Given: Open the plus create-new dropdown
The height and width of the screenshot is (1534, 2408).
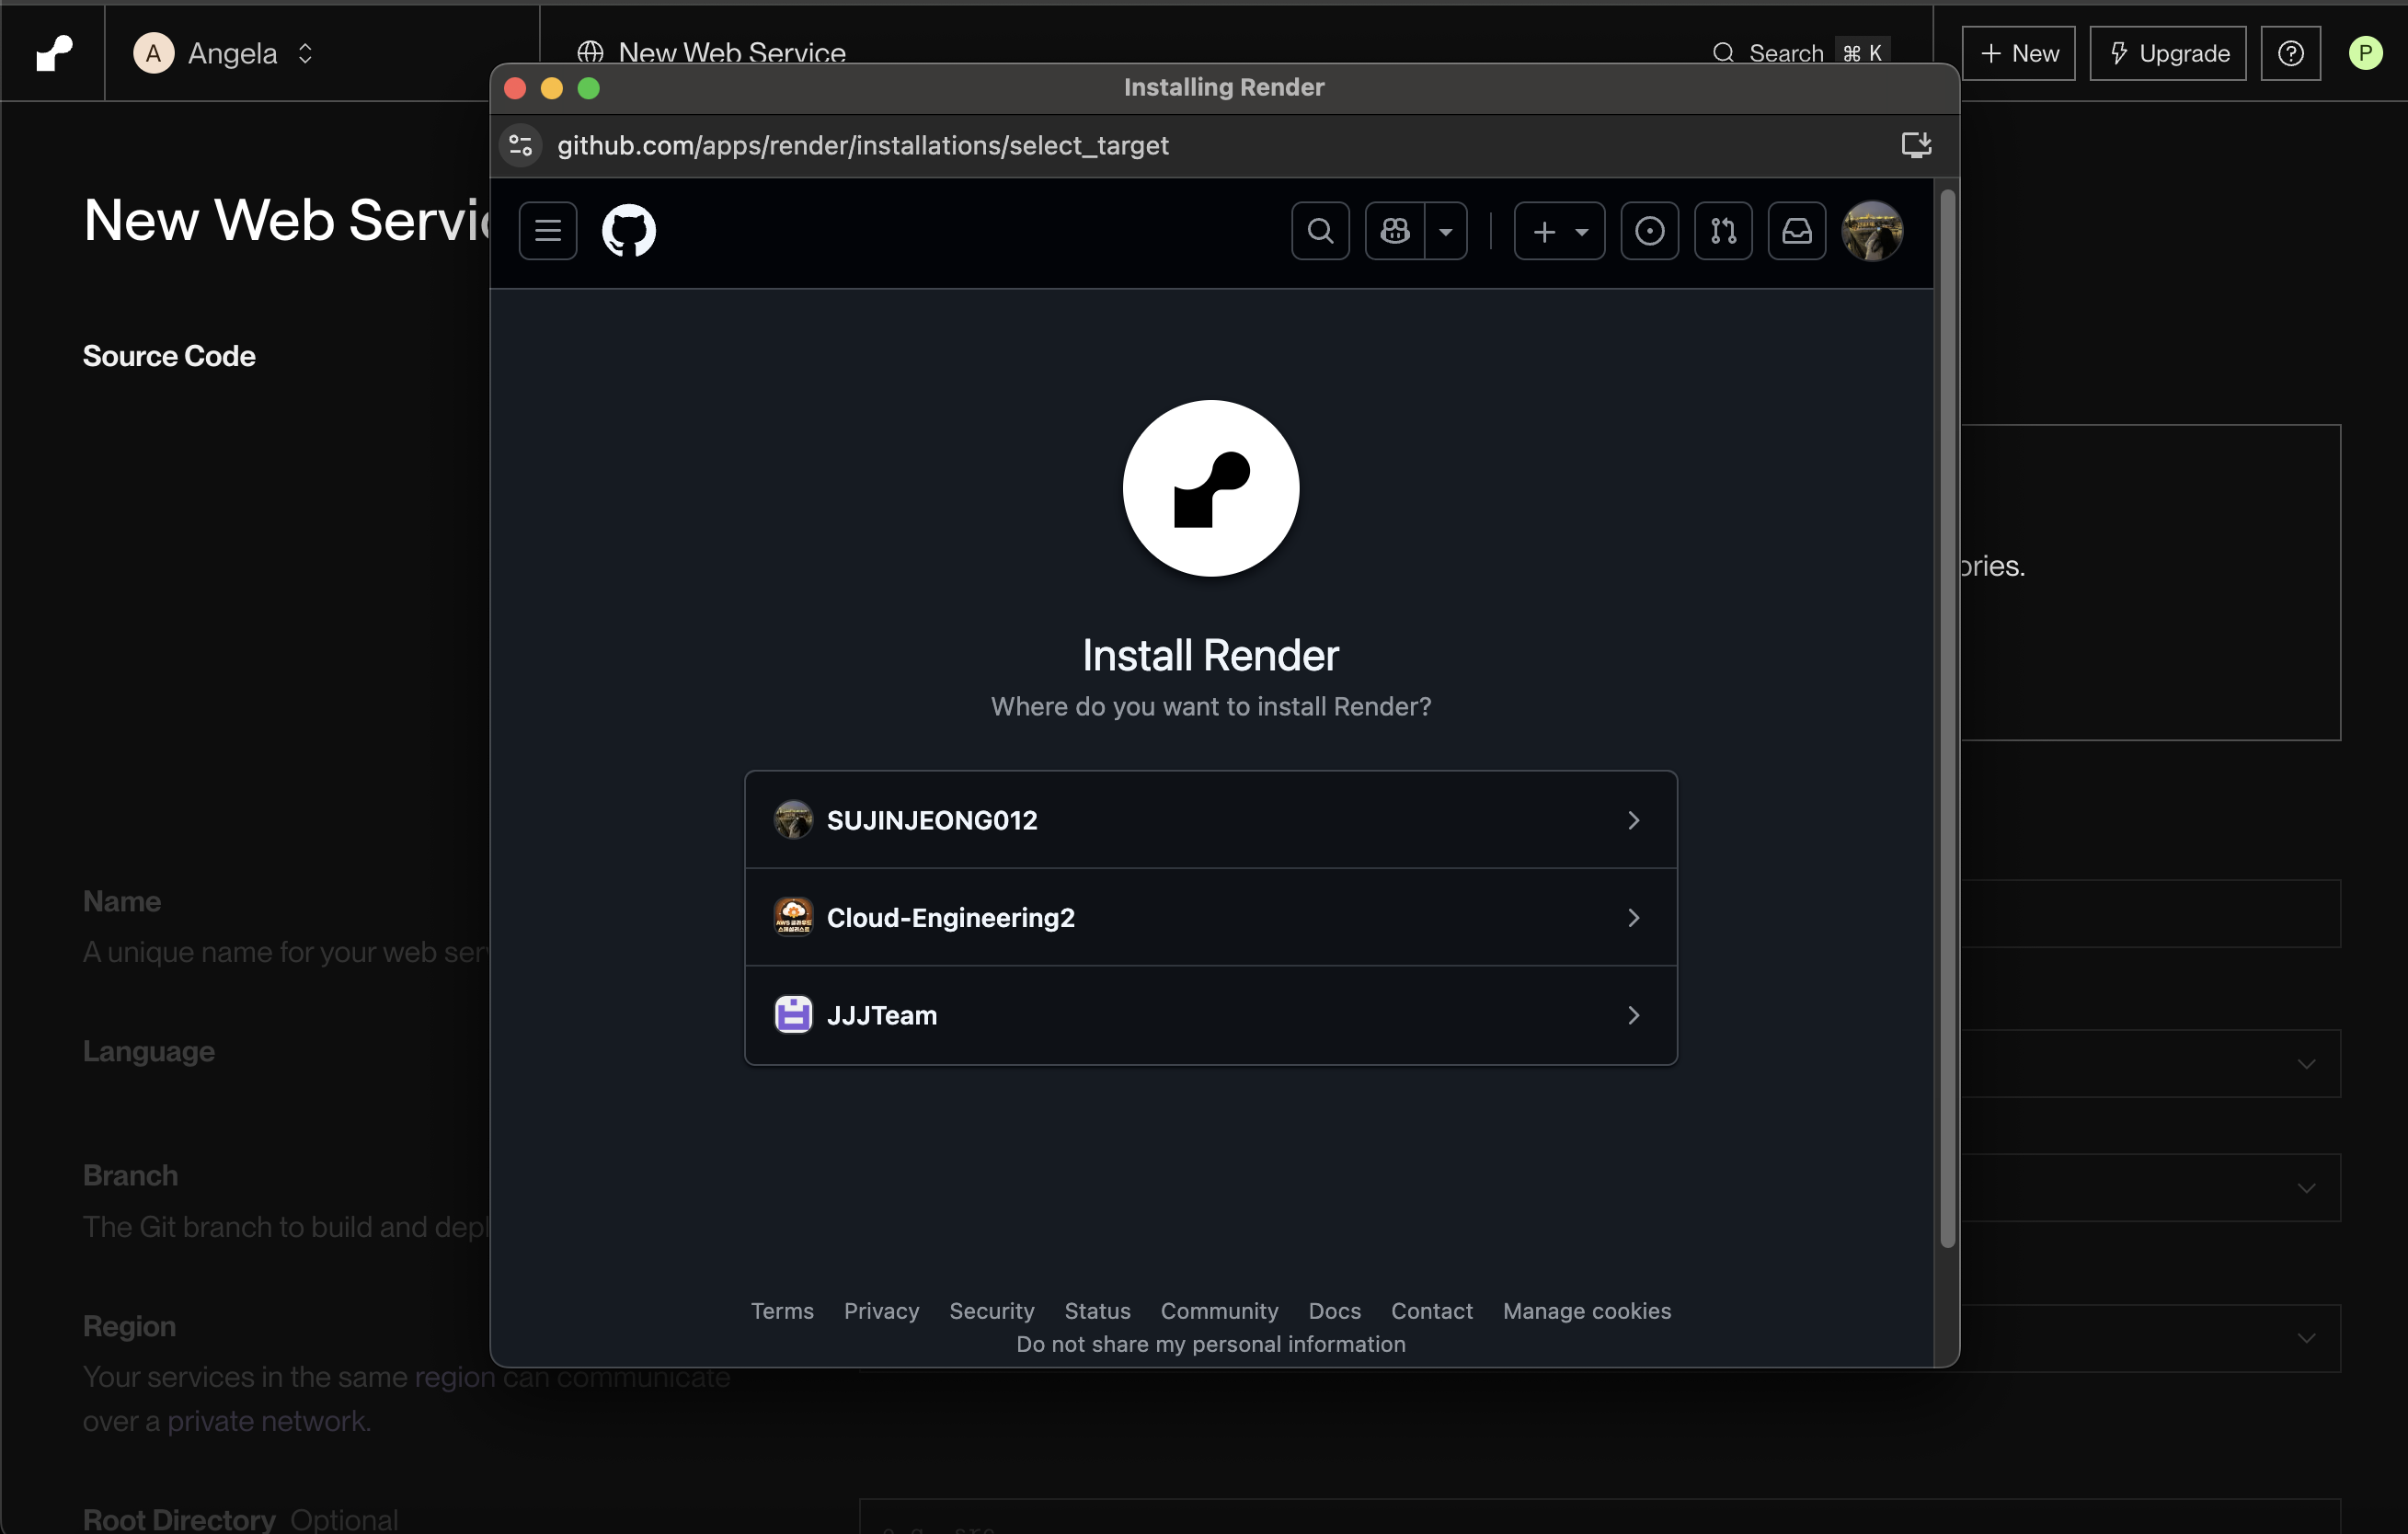Looking at the screenshot, I should [1559, 231].
